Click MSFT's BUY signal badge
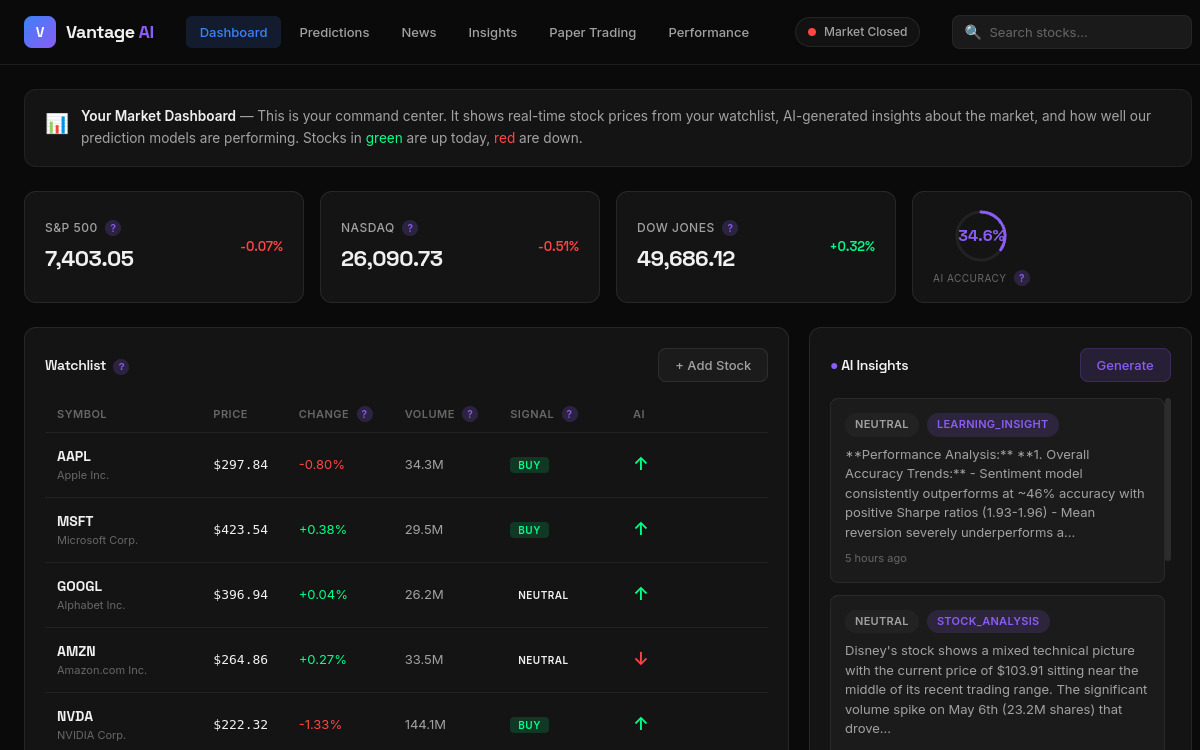 529,530
